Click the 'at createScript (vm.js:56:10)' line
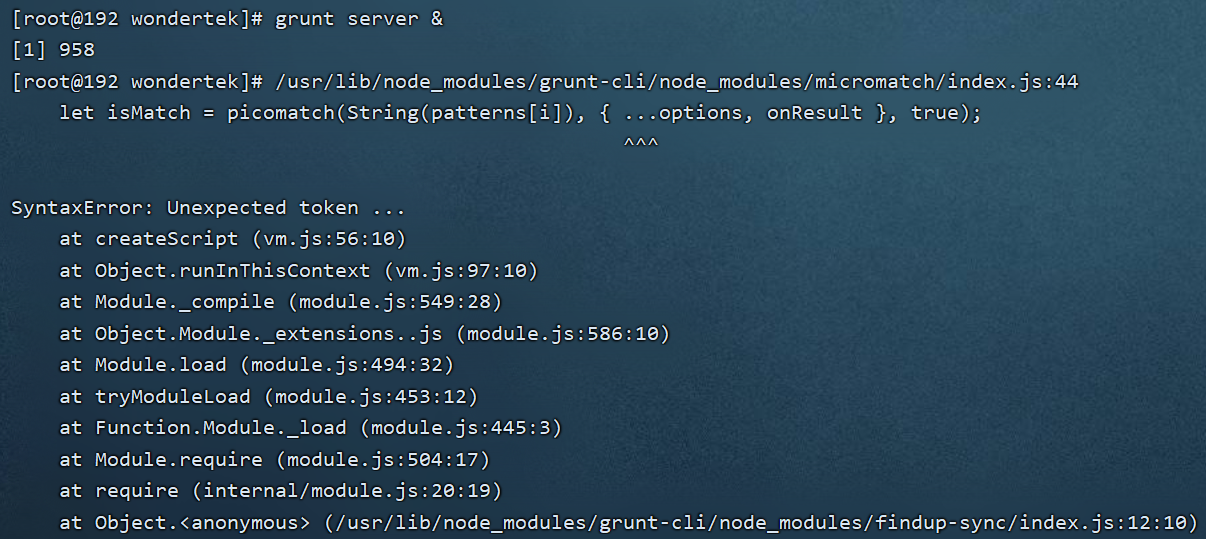Viewport: 1206px width, 539px height. [233, 239]
